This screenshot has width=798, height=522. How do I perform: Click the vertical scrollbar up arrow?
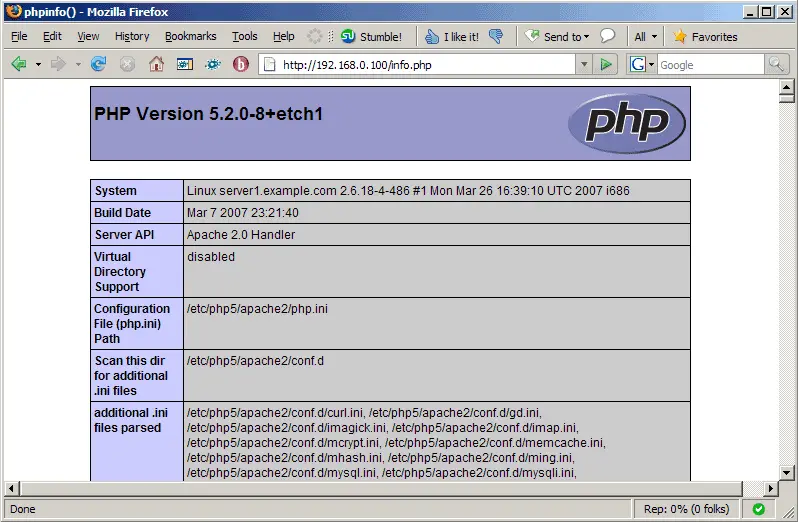click(787, 86)
